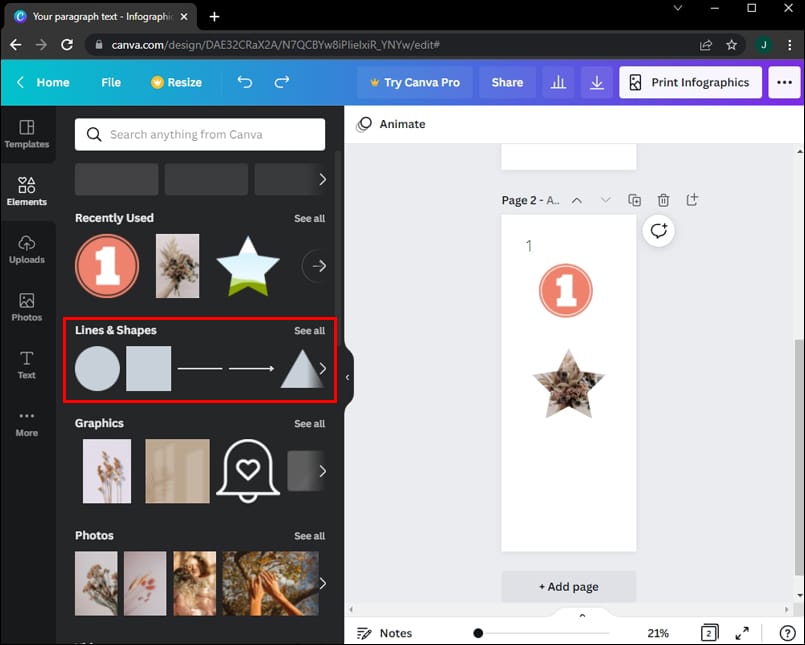
Task: Collapse the side panel with the arrow tab
Action: pos(347,377)
